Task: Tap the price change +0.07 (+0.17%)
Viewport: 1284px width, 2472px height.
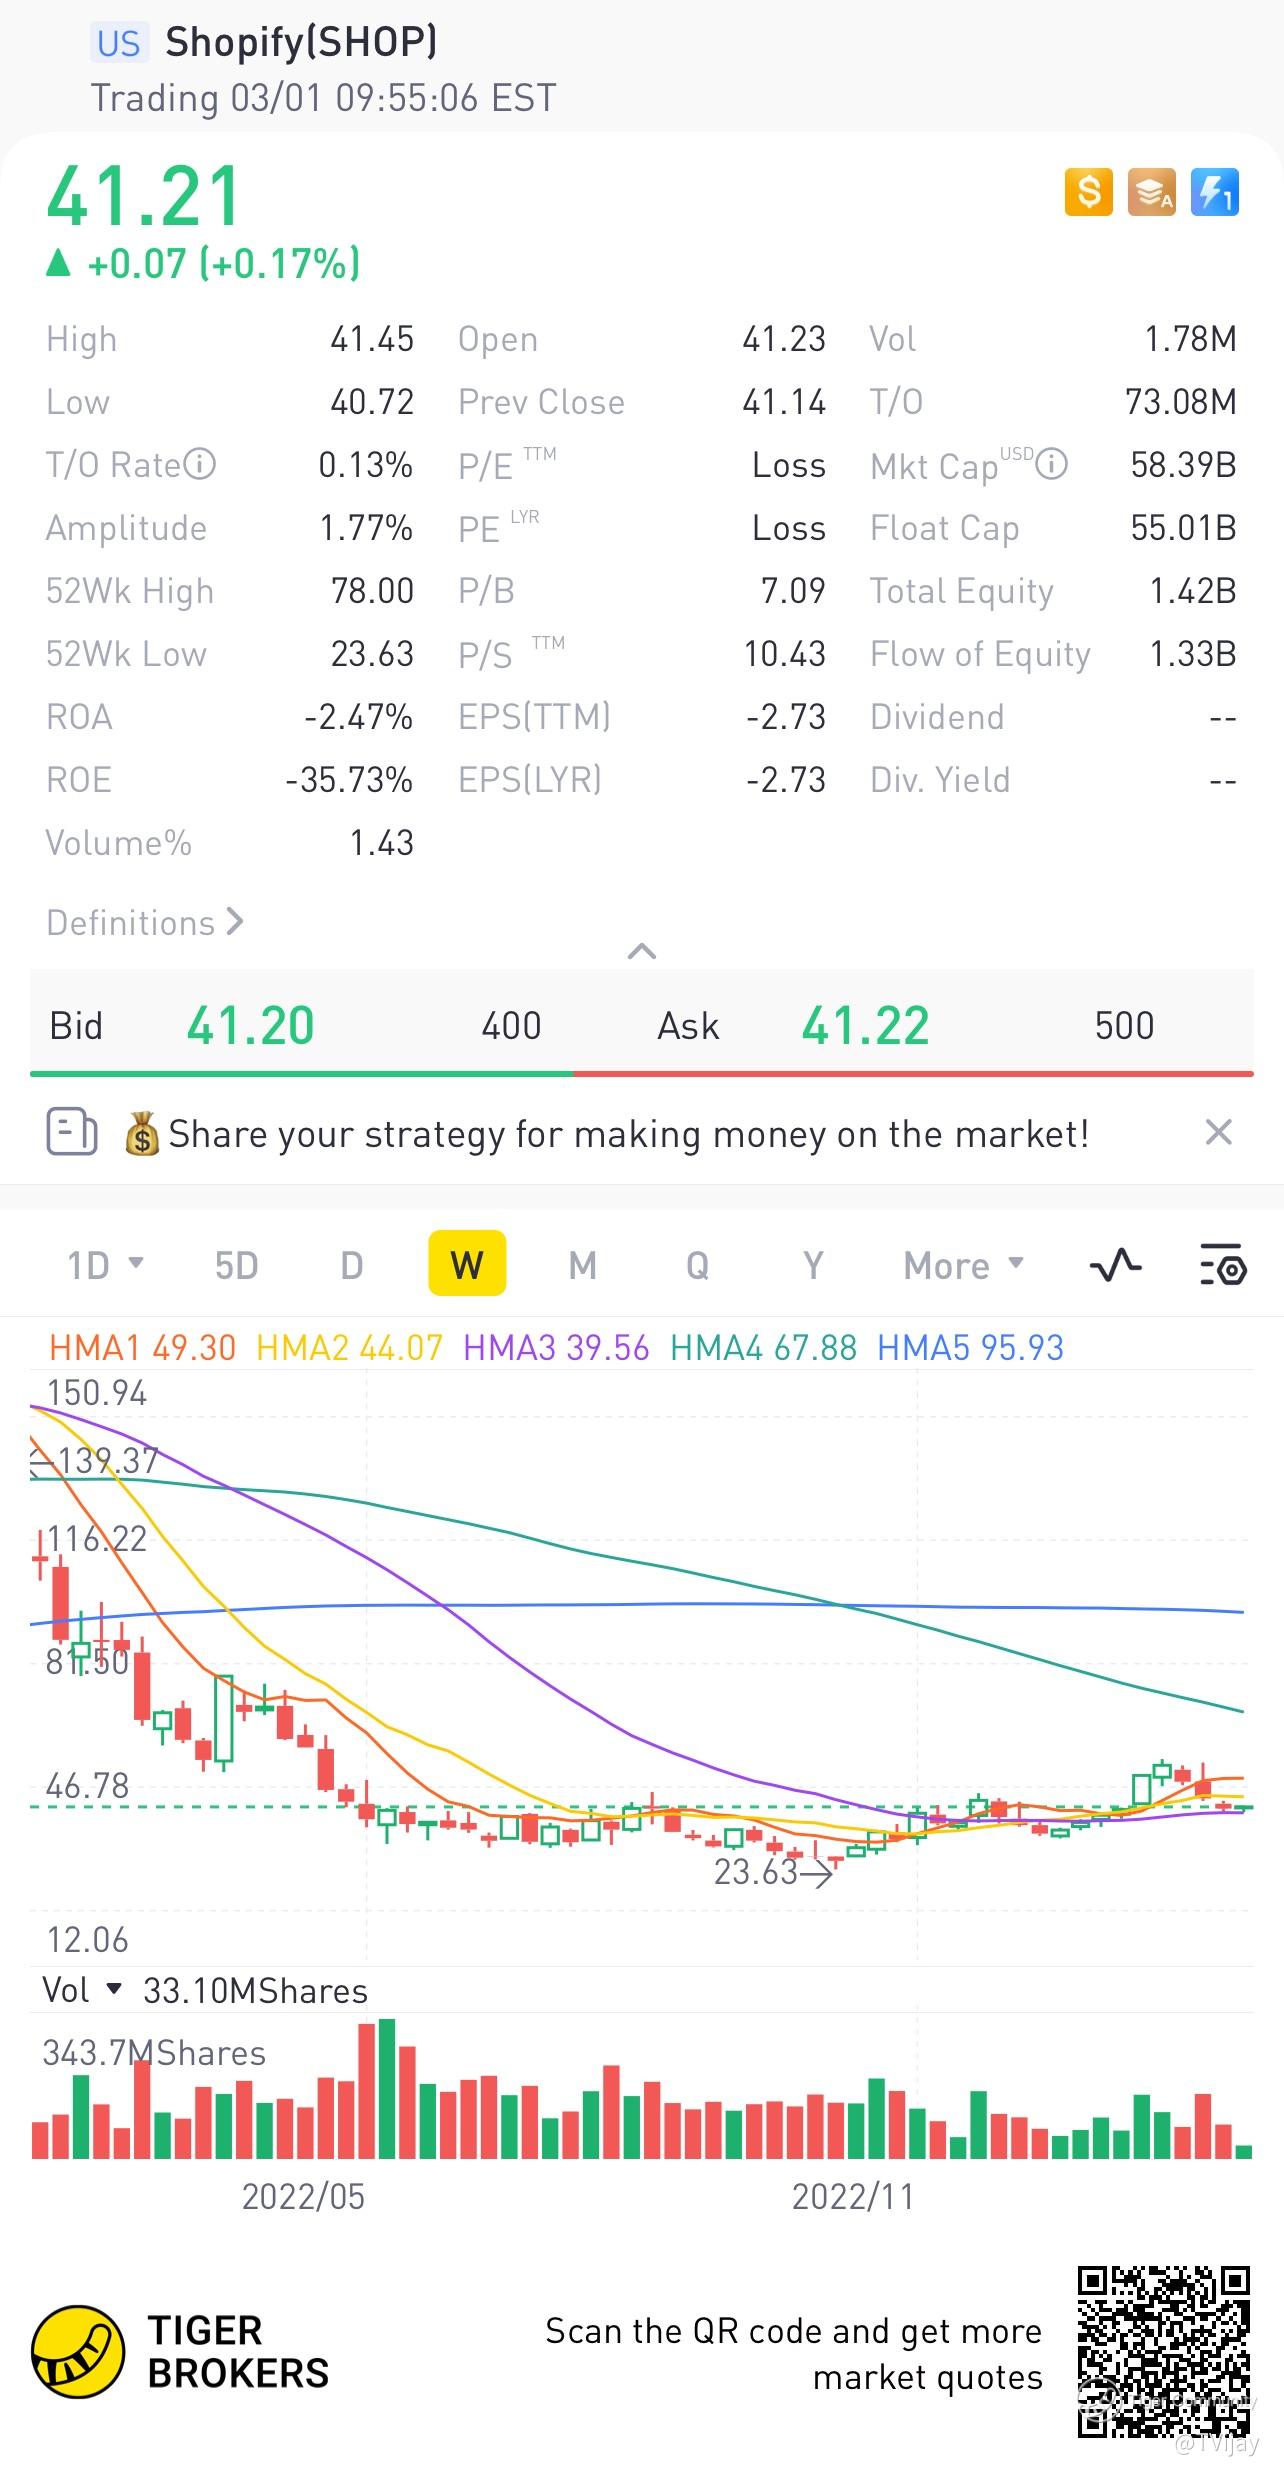Action: 203,263
